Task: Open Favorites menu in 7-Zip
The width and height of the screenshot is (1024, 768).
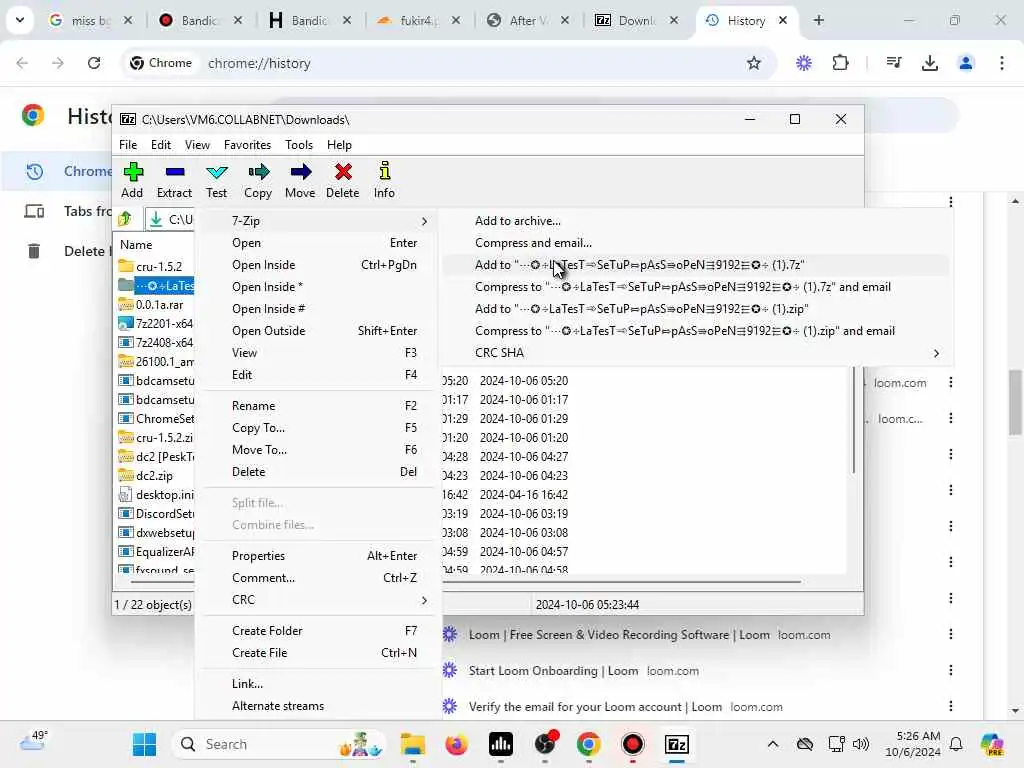Action: click(x=248, y=145)
